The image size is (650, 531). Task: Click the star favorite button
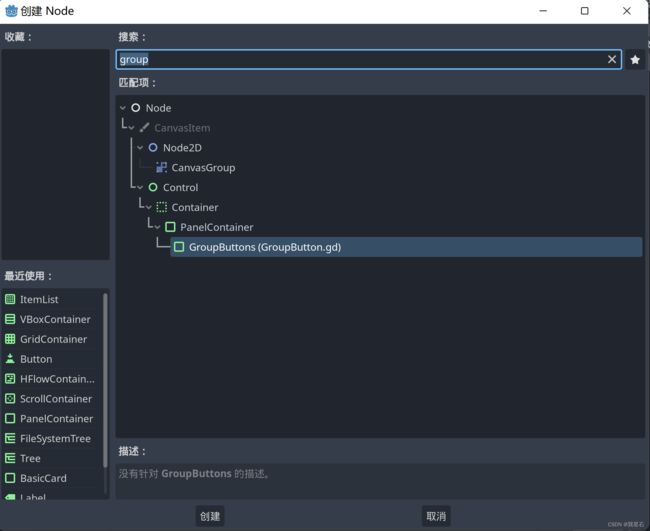635,60
